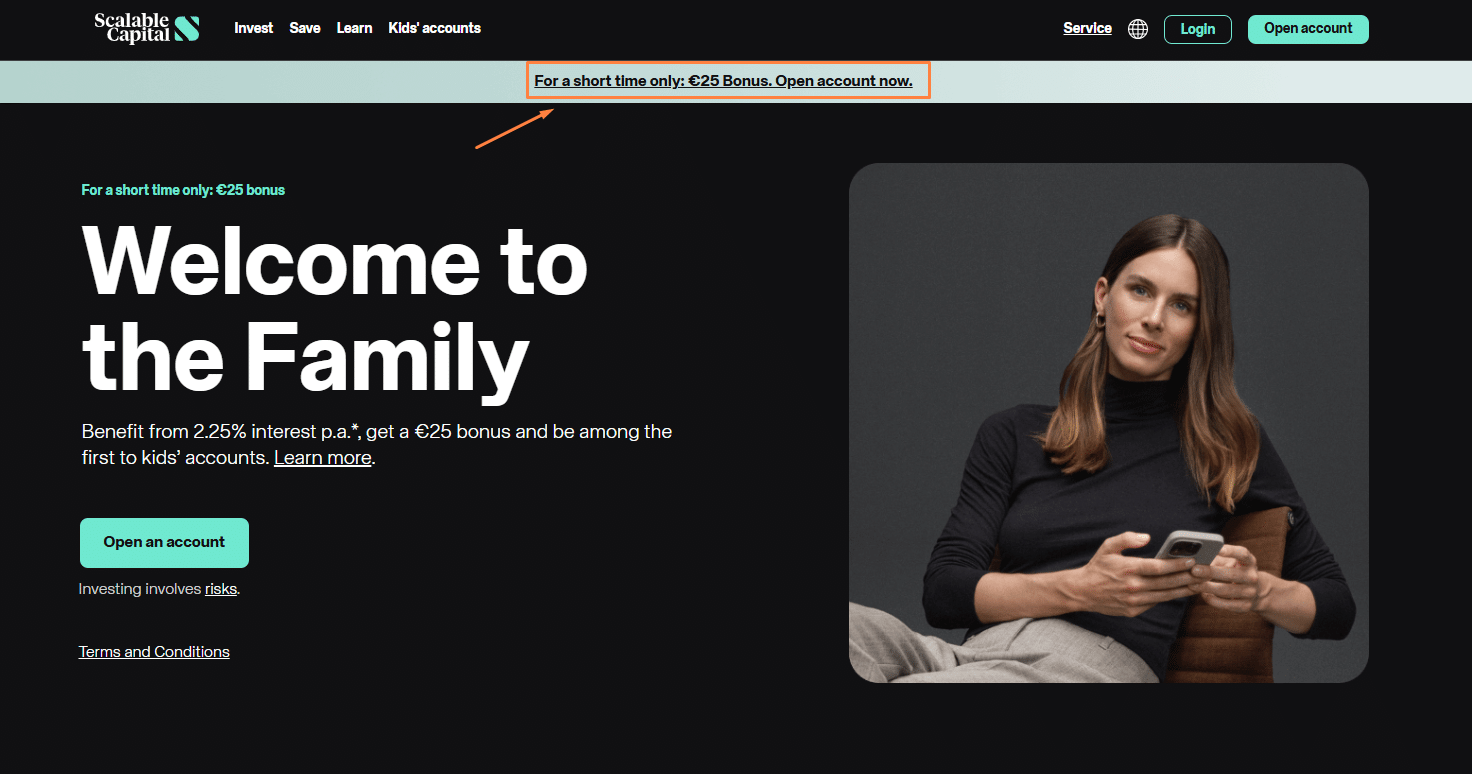
Task: Open the risks link
Action: tap(221, 589)
